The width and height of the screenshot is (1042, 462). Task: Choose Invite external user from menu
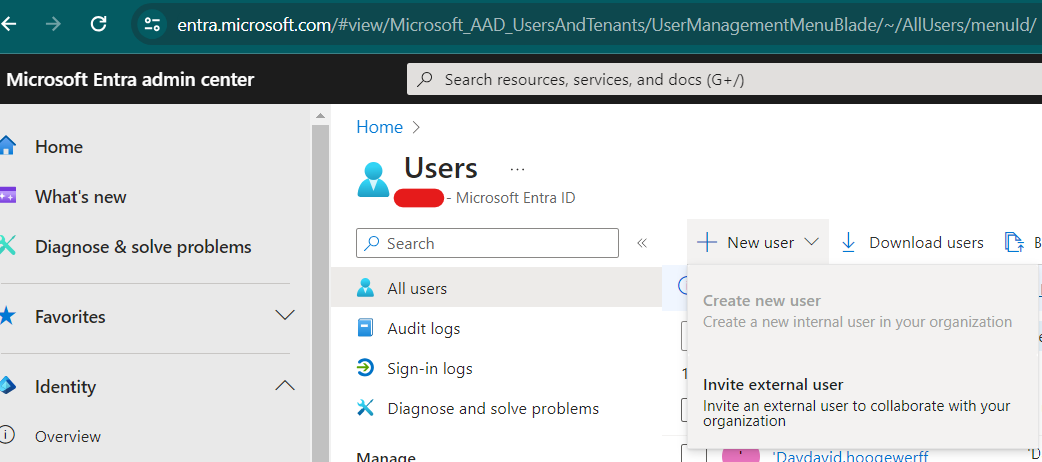[772, 385]
